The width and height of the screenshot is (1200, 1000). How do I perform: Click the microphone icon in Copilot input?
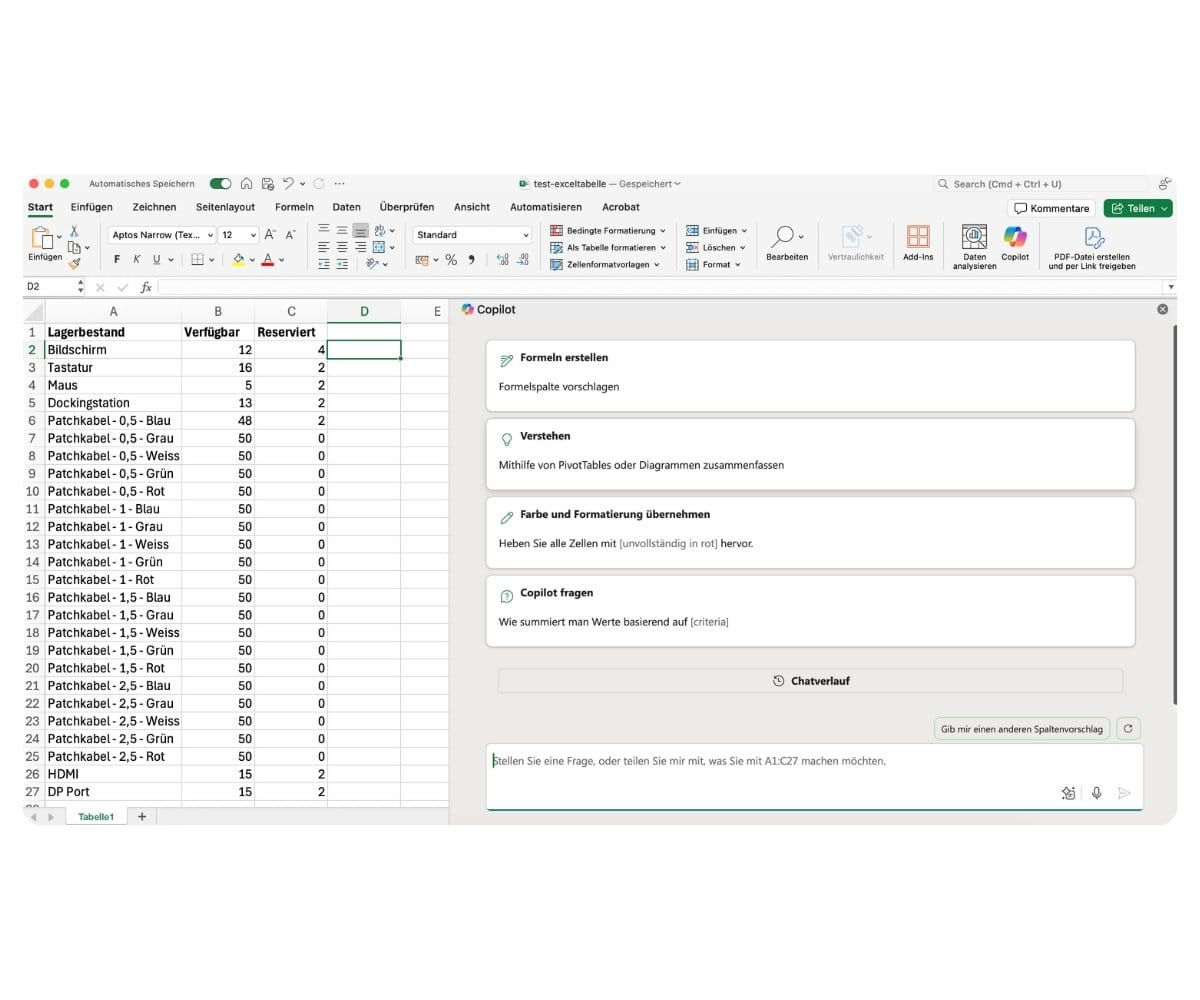[1096, 793]
